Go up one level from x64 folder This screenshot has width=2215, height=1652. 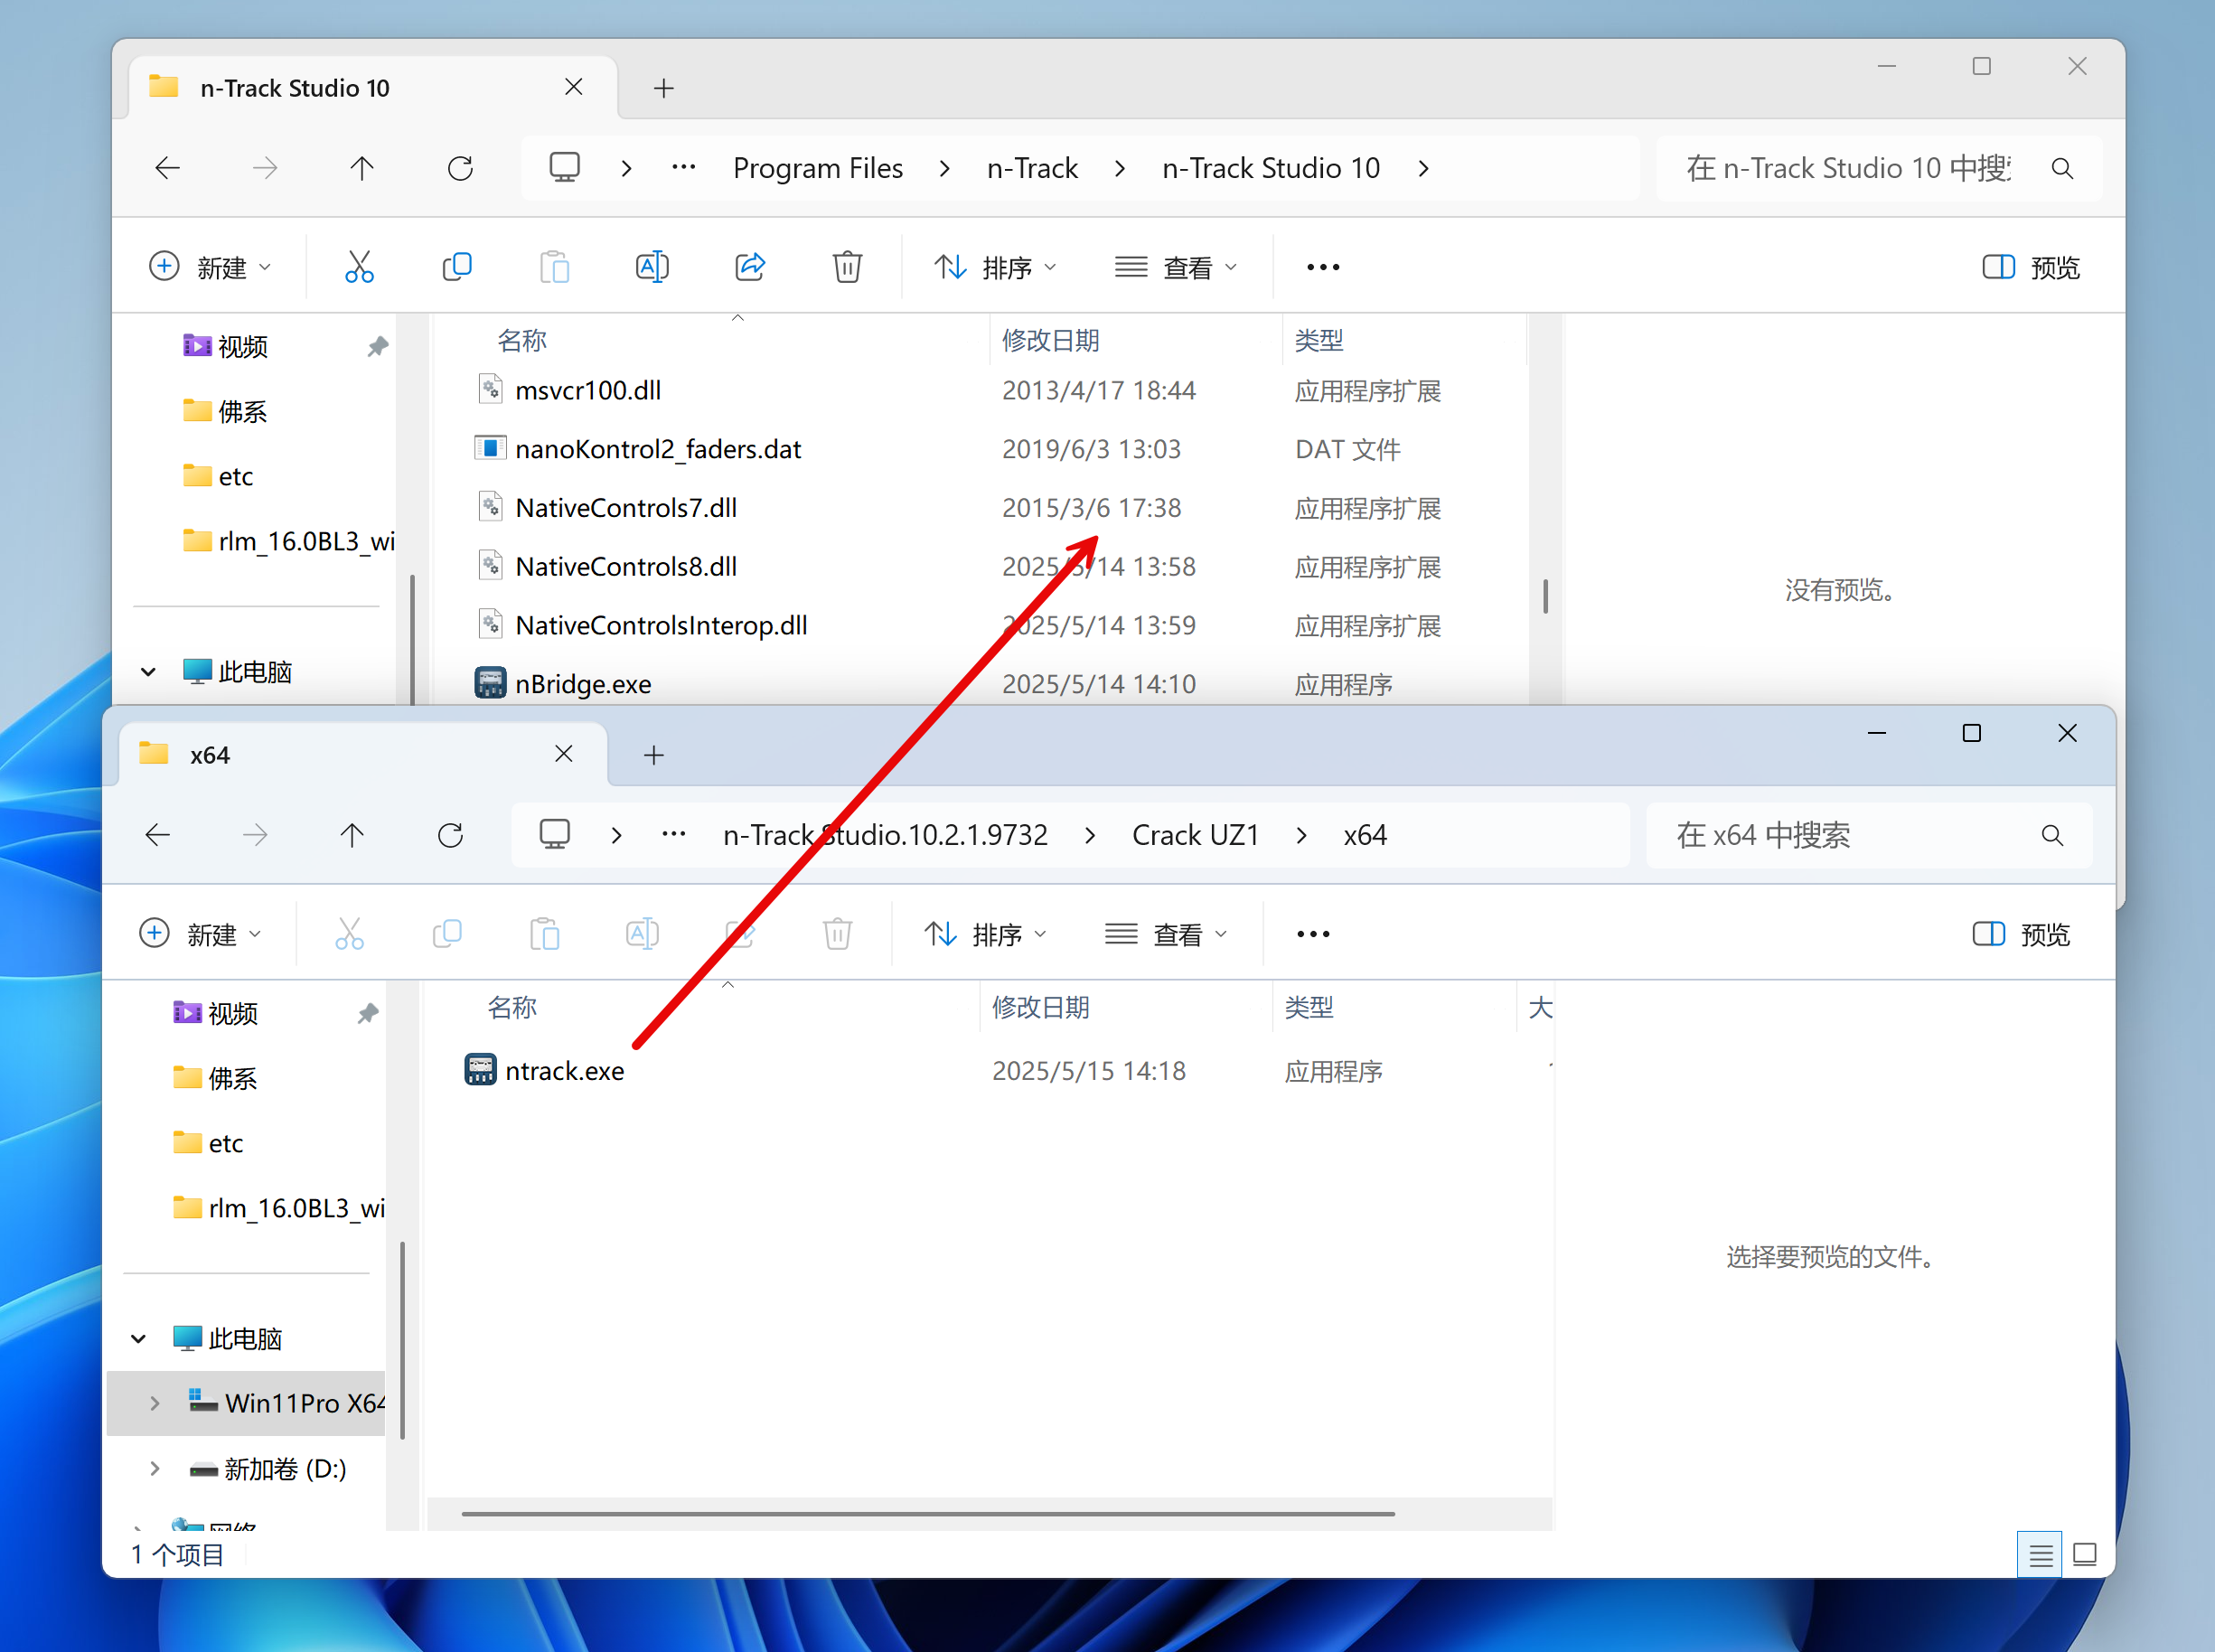click(352, 835)
